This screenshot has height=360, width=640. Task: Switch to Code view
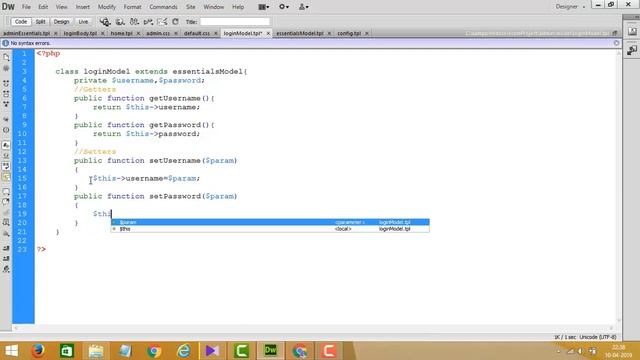(21, 22)
